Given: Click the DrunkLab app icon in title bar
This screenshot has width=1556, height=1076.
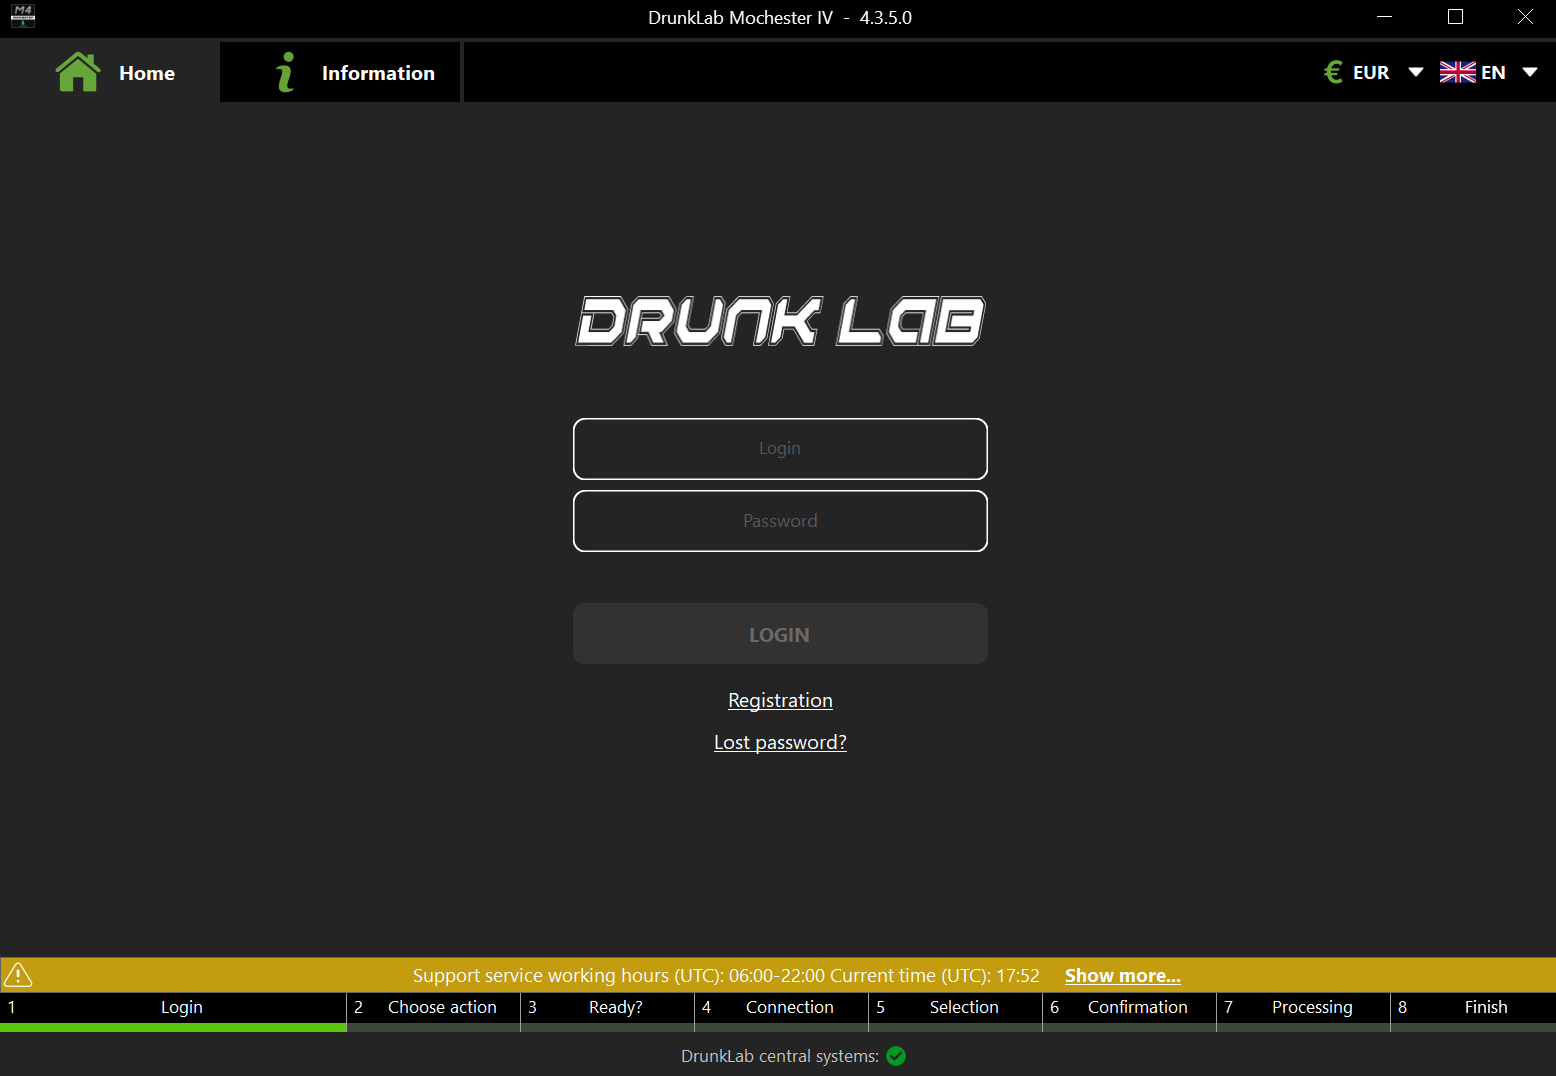Looking at the screenshot, I should [22, 16].
